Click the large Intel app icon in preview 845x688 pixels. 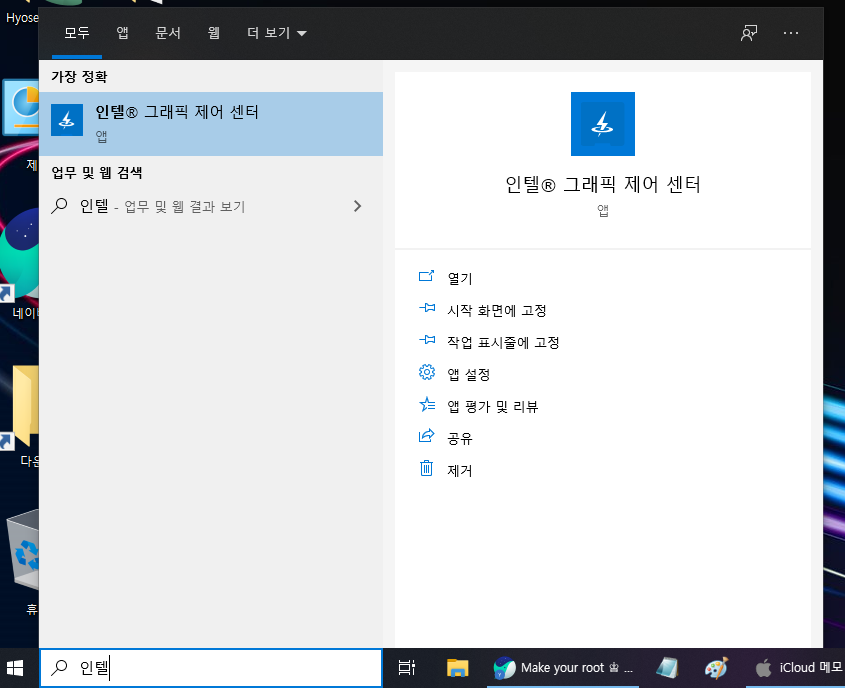click(602, 123)
